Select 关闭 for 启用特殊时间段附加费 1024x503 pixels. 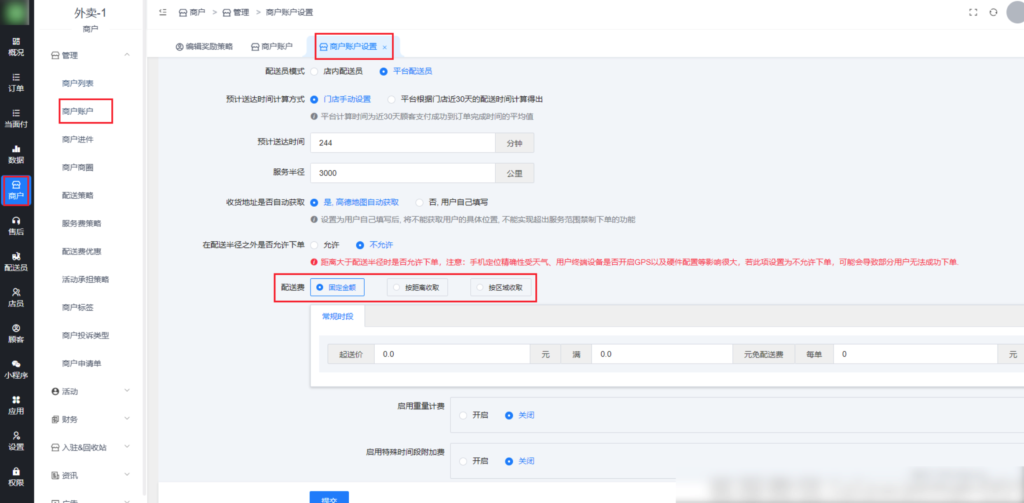tap(509, 461)
